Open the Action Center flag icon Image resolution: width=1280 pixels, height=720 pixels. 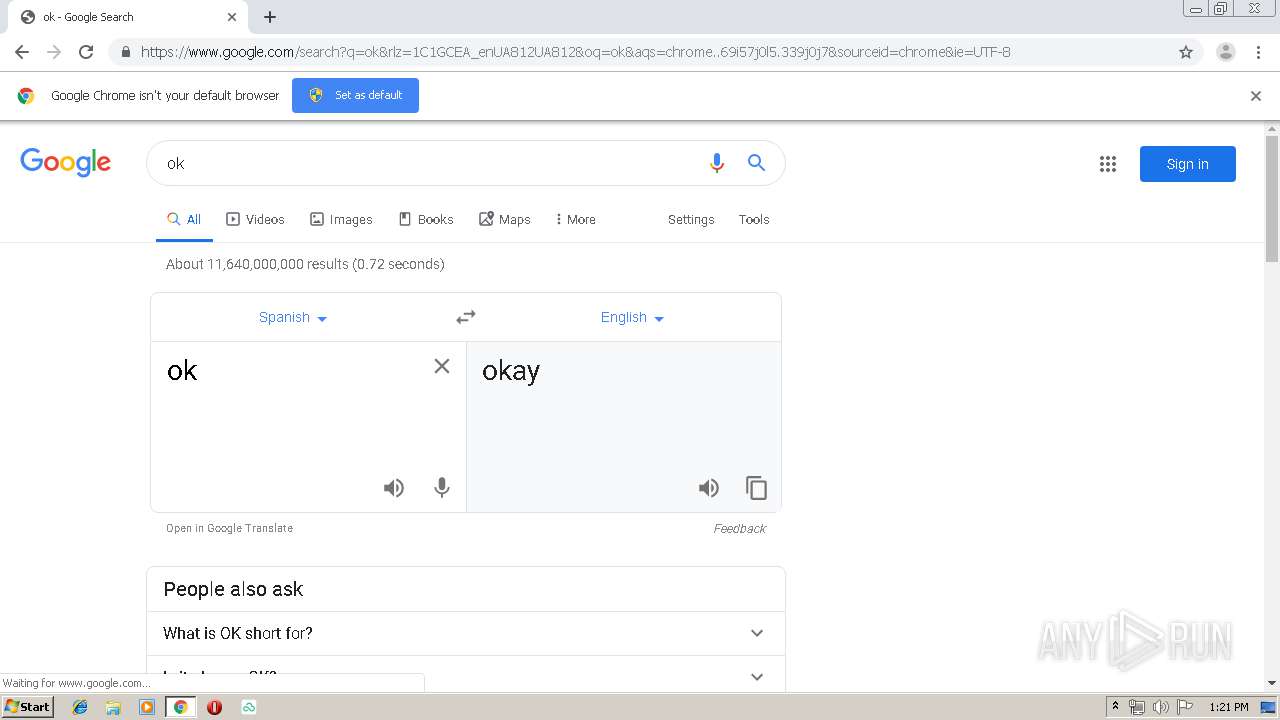coord(1184,707)
